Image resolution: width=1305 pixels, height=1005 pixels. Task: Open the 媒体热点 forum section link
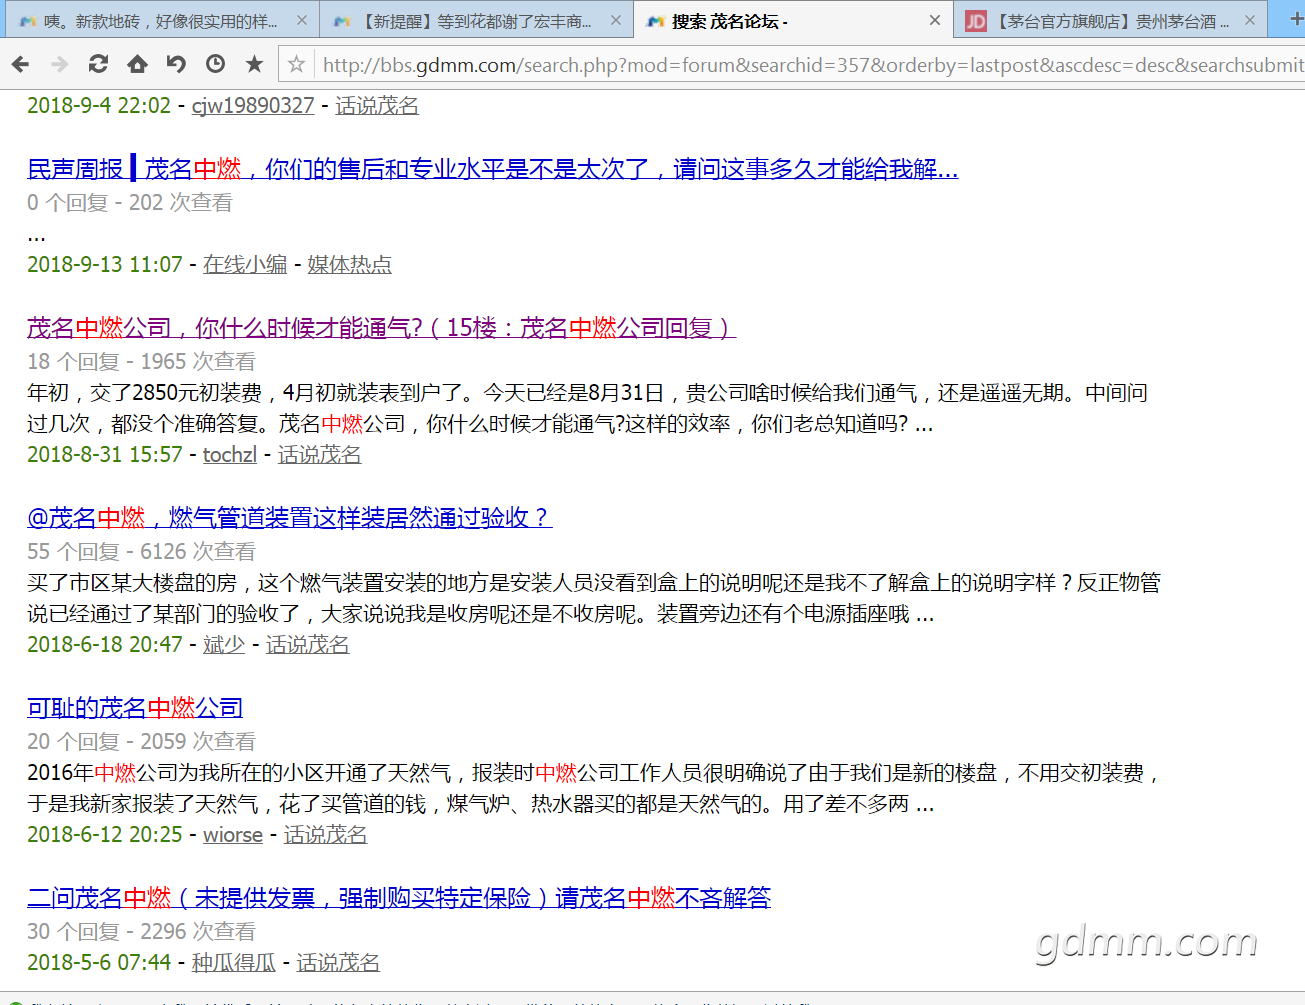349,265
